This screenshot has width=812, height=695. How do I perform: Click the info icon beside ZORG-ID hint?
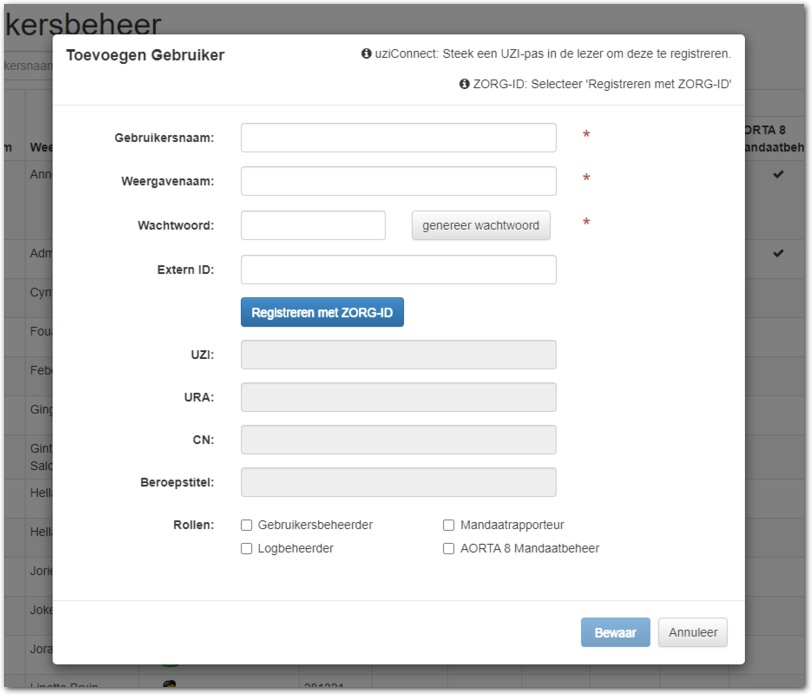[464, 85]
